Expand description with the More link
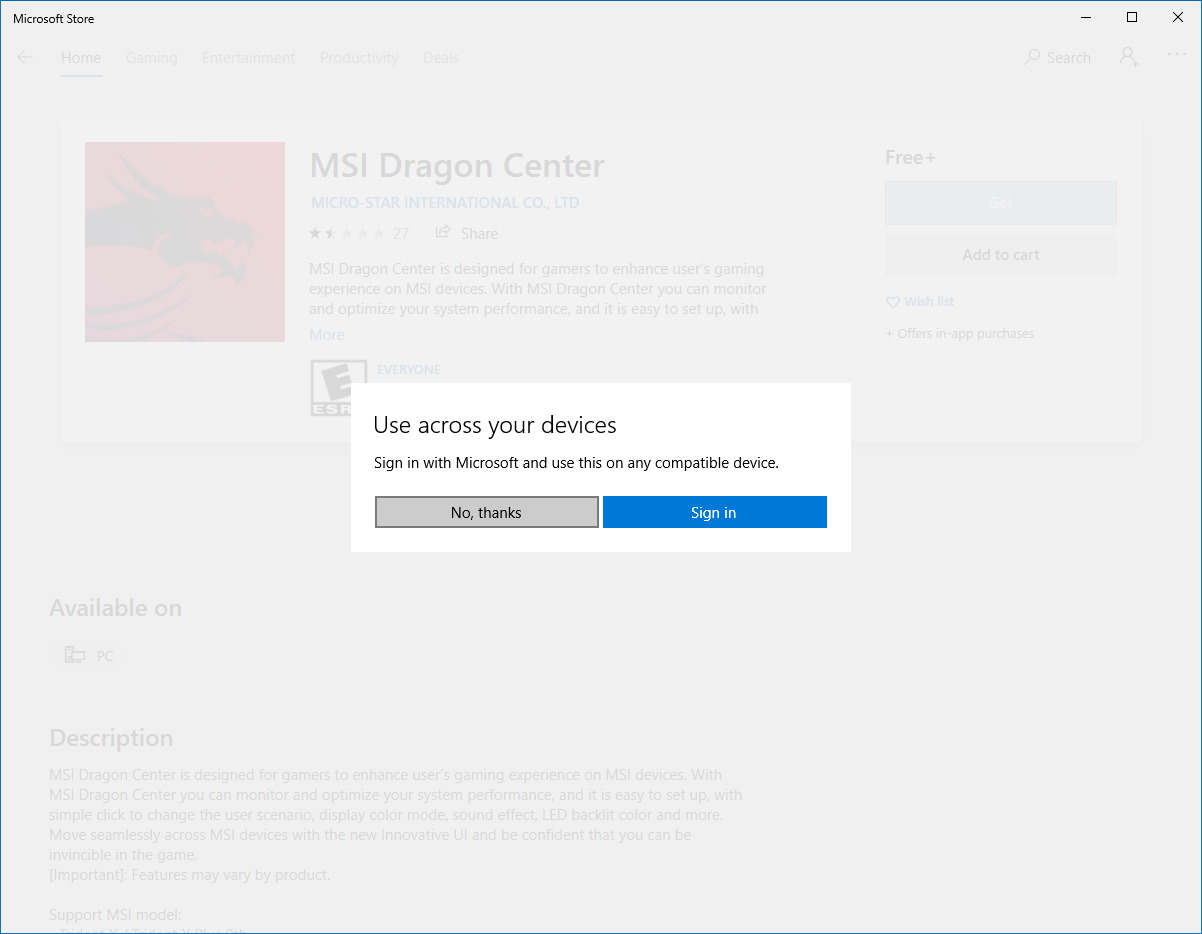The image size is (1202, 934). tap(326, 335)
